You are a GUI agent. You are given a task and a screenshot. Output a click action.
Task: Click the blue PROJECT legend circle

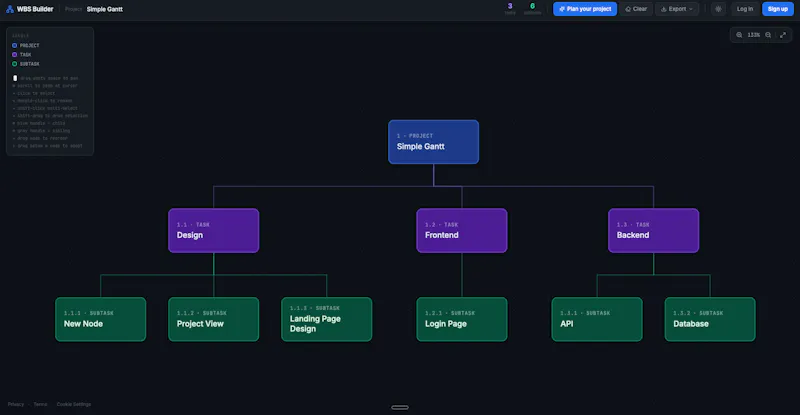coord(14,45)
